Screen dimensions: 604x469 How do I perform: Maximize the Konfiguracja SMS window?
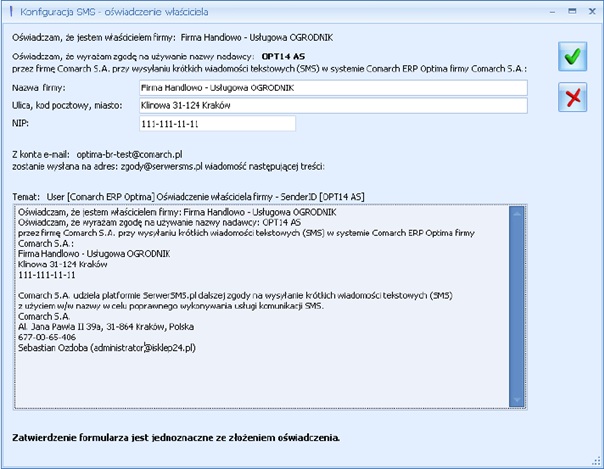(x=572, y=12)
